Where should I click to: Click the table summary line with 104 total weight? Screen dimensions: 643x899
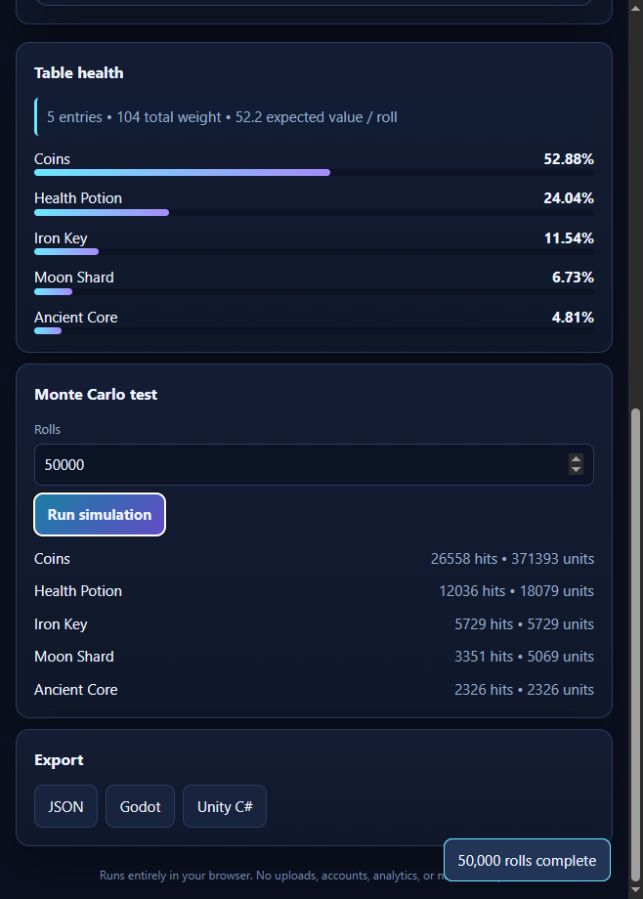pos(222,117)
